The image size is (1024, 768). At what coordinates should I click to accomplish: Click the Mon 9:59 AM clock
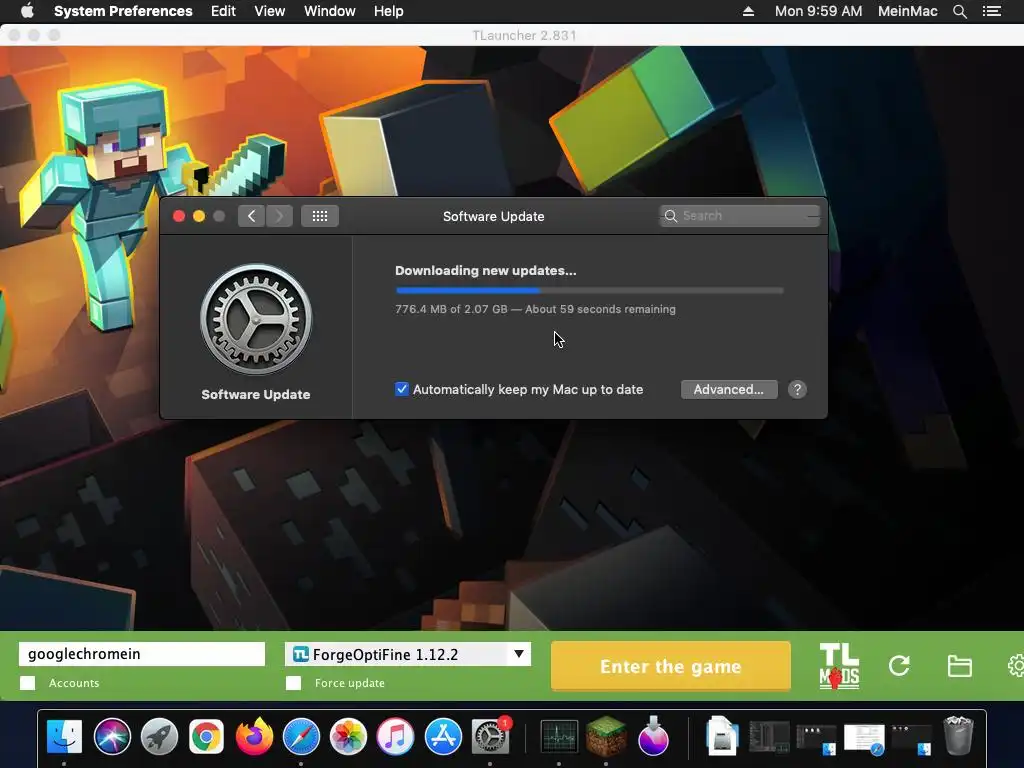point(818,11)
